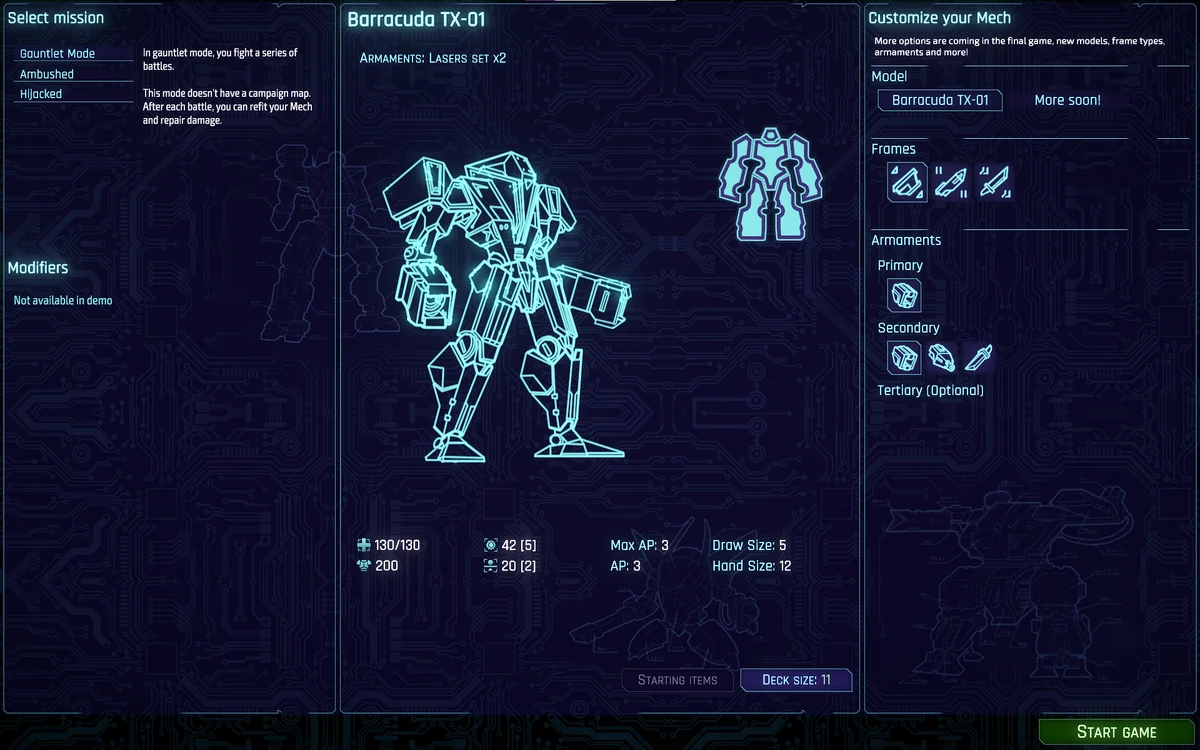Viewport: 1200px width, 750px height.
Task: Select the tank frame icon under Frames
Action: (x=905, y=182)
